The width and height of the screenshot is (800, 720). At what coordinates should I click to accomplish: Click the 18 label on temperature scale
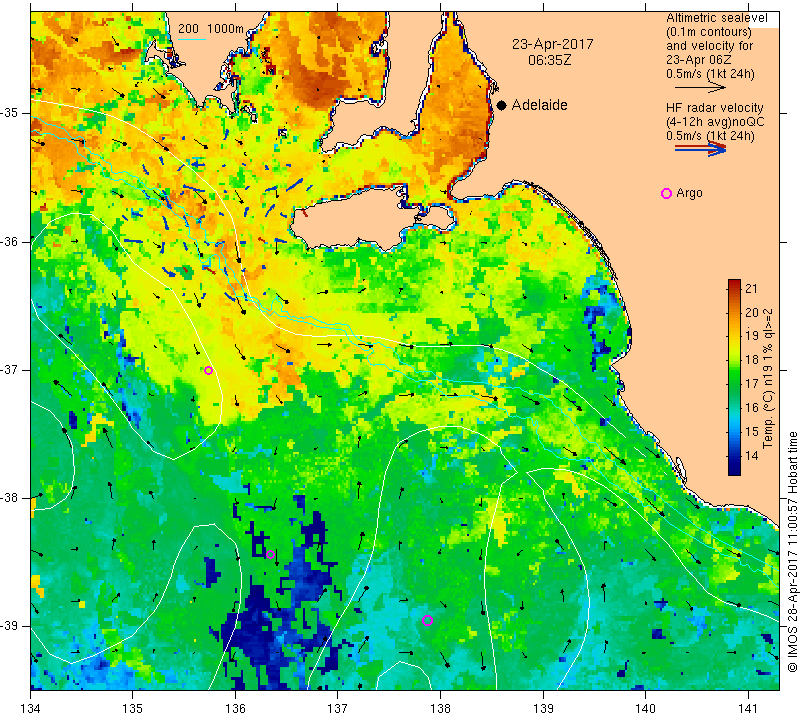(752, 360)
